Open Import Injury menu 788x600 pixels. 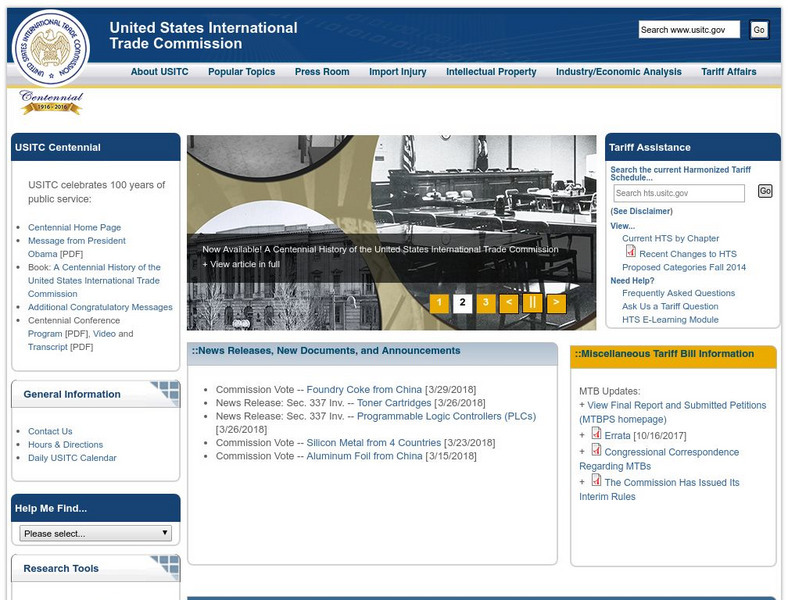click(x=398, y=72)
